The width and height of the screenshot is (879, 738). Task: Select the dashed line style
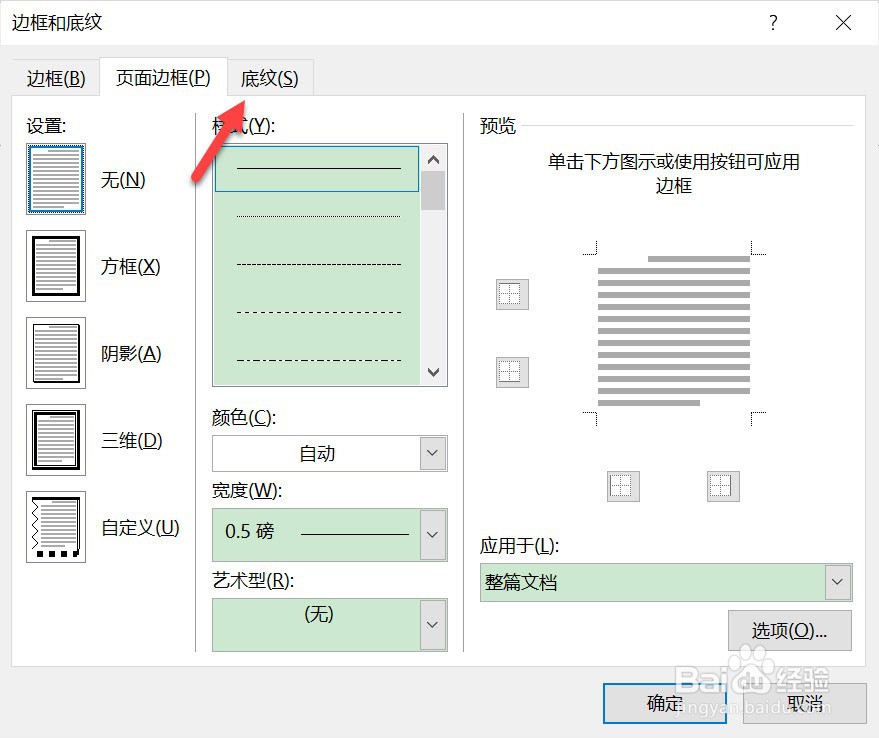pos(316,262)
